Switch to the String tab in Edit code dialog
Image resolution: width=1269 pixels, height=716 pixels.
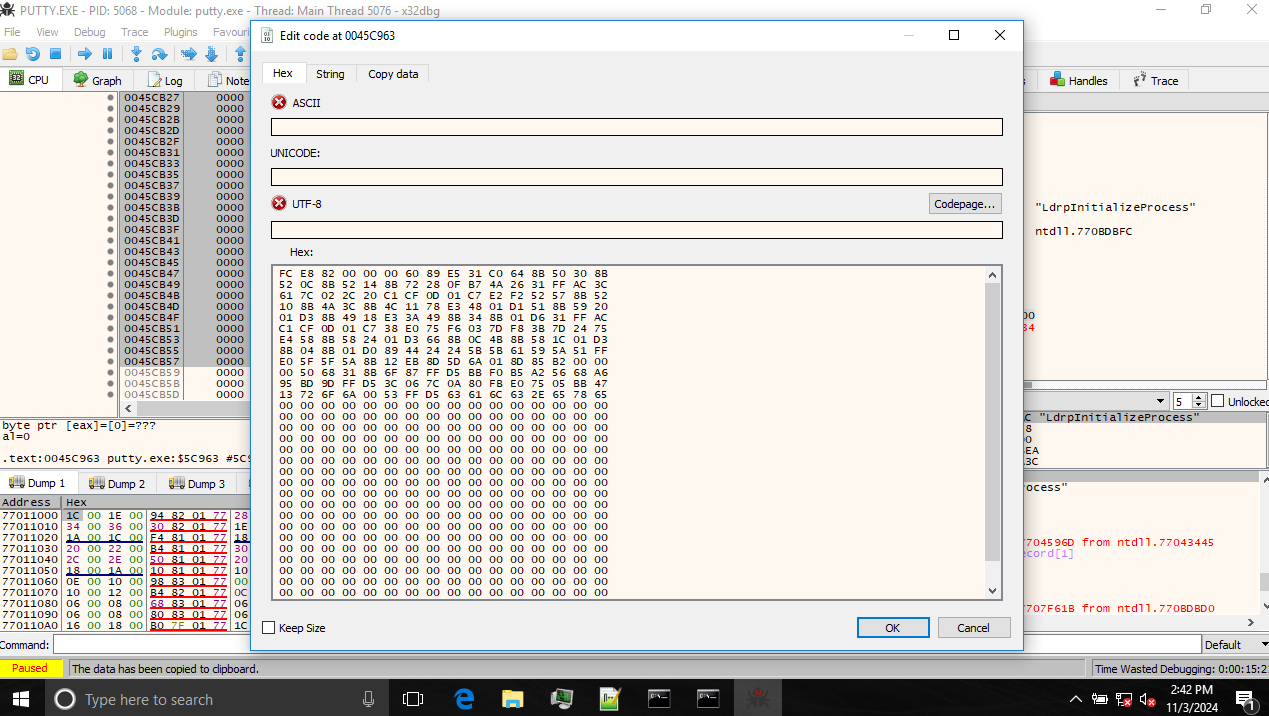pyautogui.click(x=330, y=74)
